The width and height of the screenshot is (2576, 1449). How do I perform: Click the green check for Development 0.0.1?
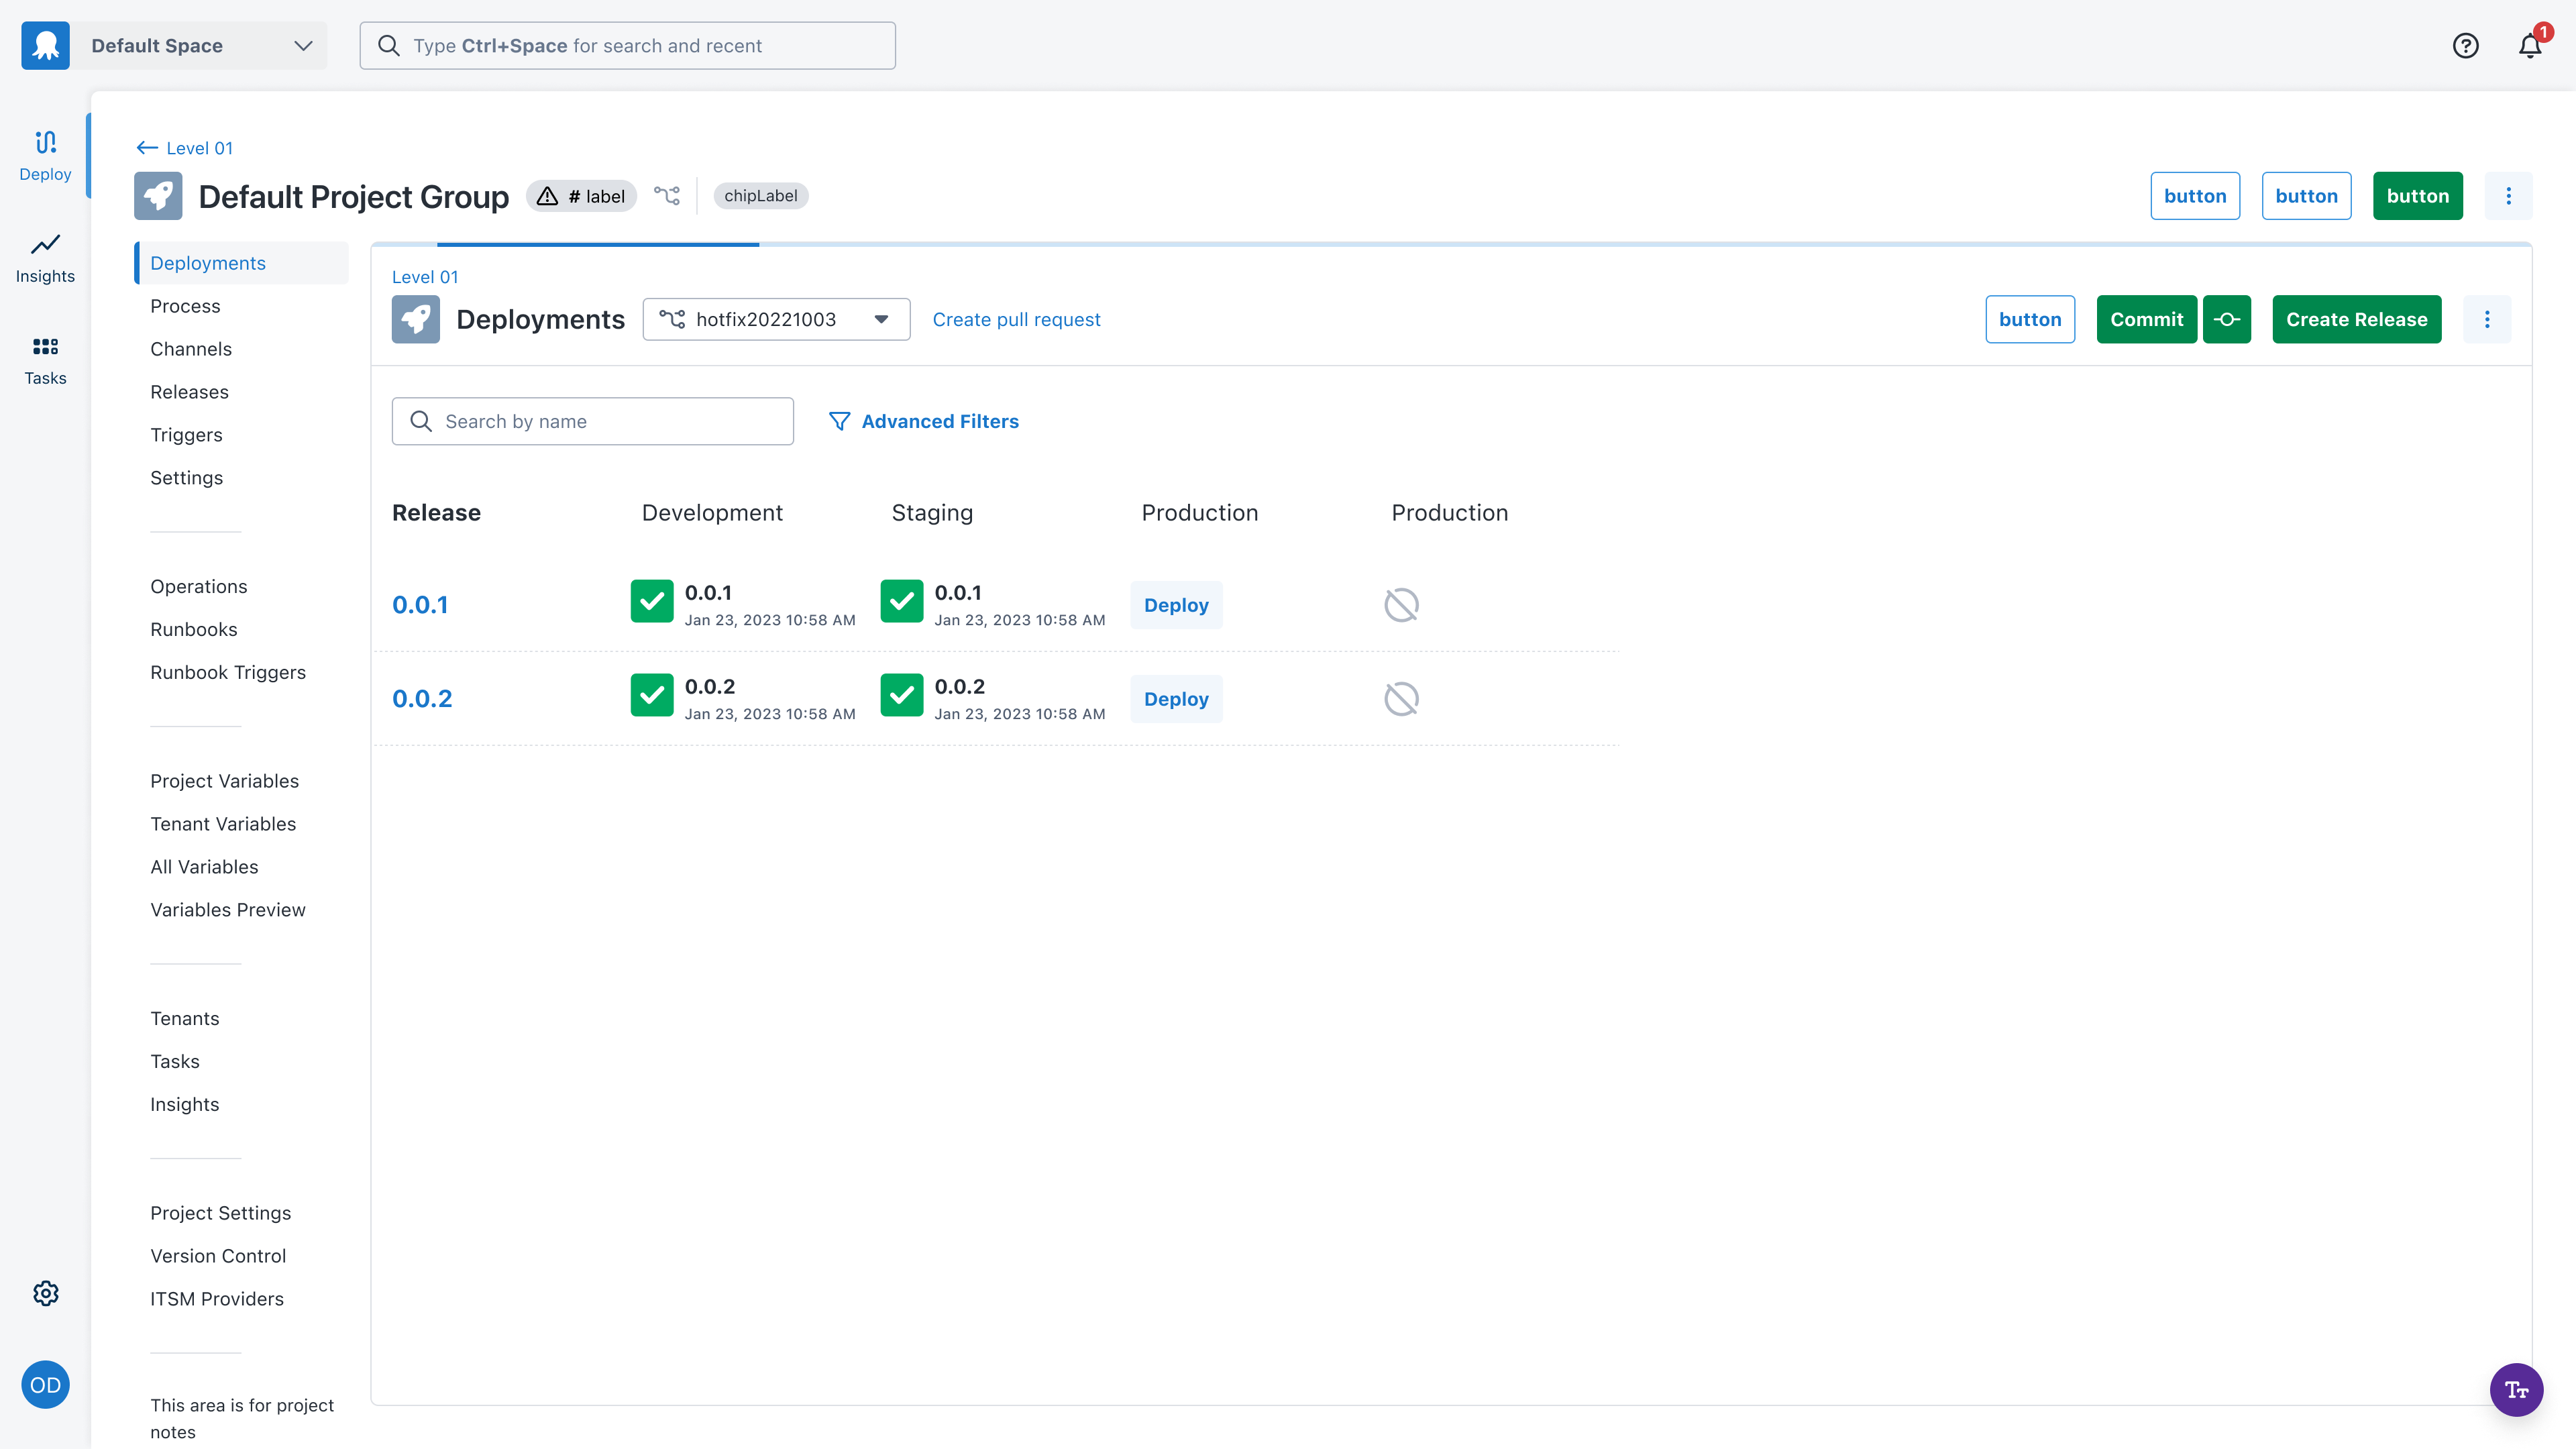tap(652, 601)
